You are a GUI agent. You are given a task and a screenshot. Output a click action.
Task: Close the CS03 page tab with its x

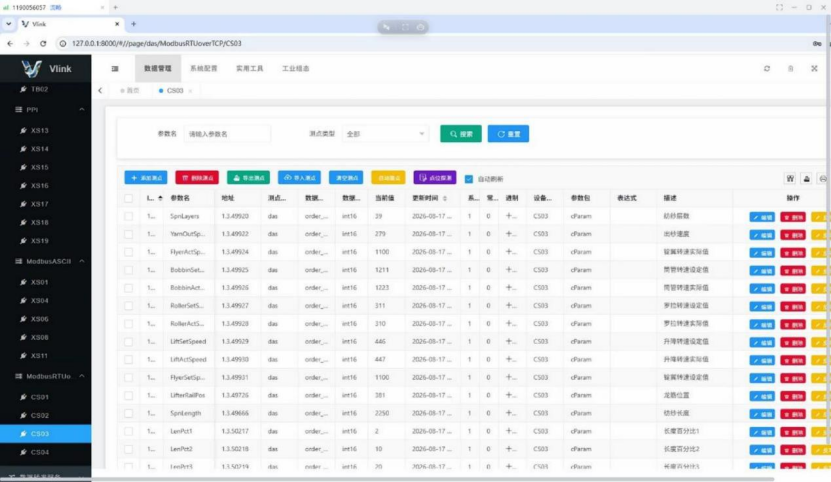point(190,91)
